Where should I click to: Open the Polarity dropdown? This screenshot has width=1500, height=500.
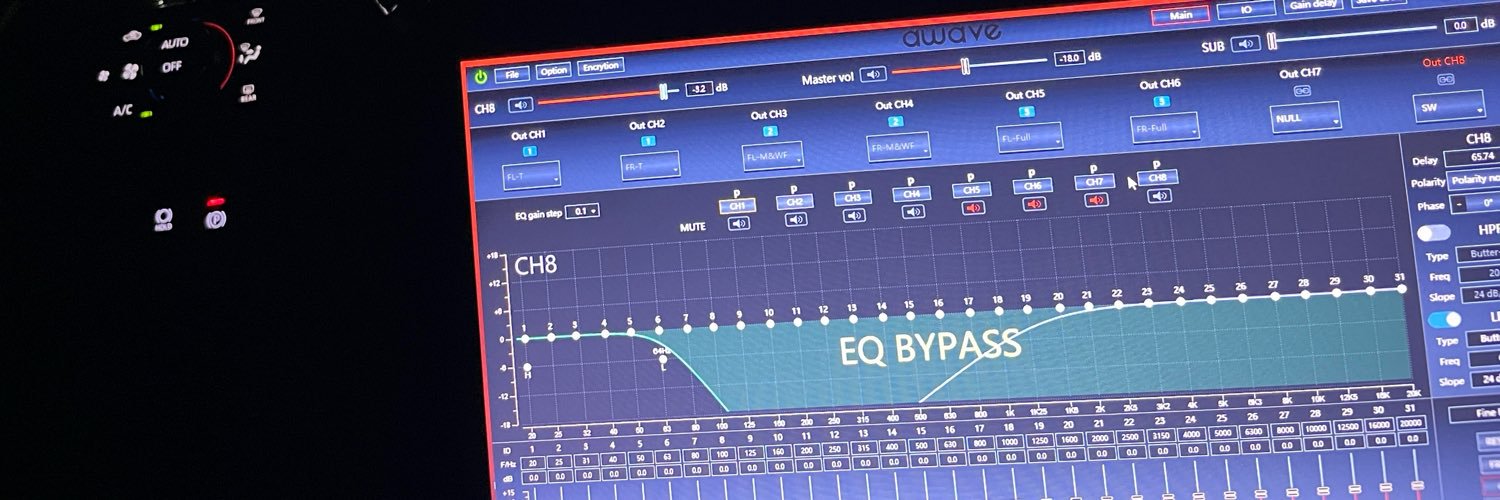(x=1475, y=181)
